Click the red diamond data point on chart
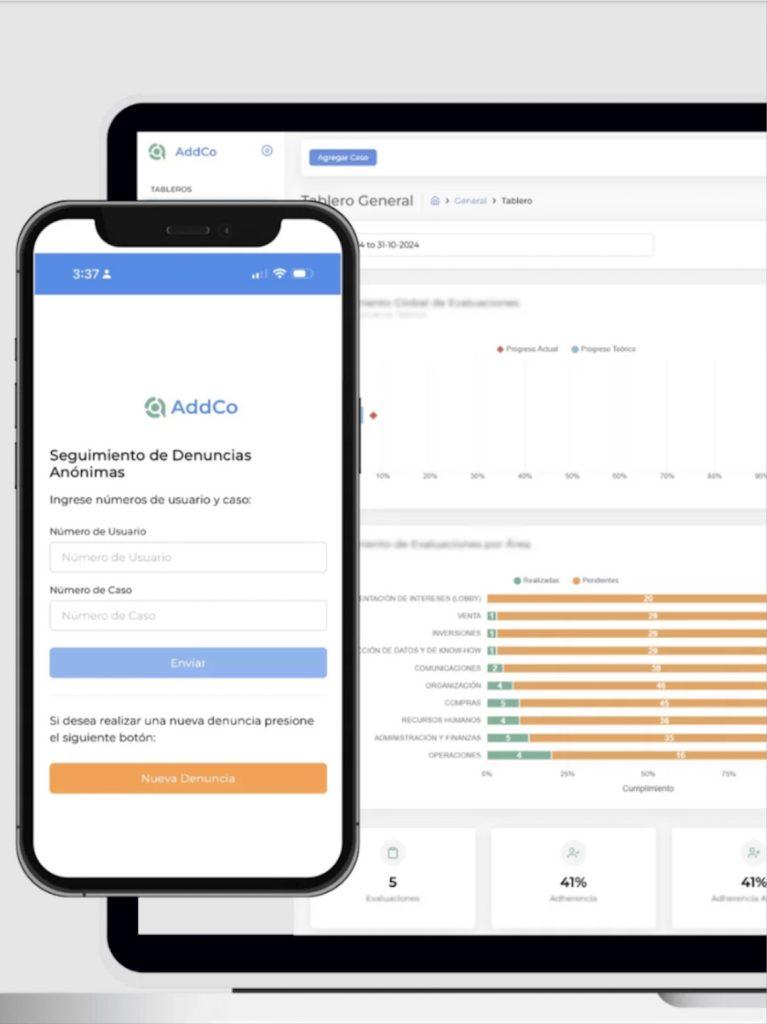The width and height of the screenshot is (767, 1024). [373, 415]
